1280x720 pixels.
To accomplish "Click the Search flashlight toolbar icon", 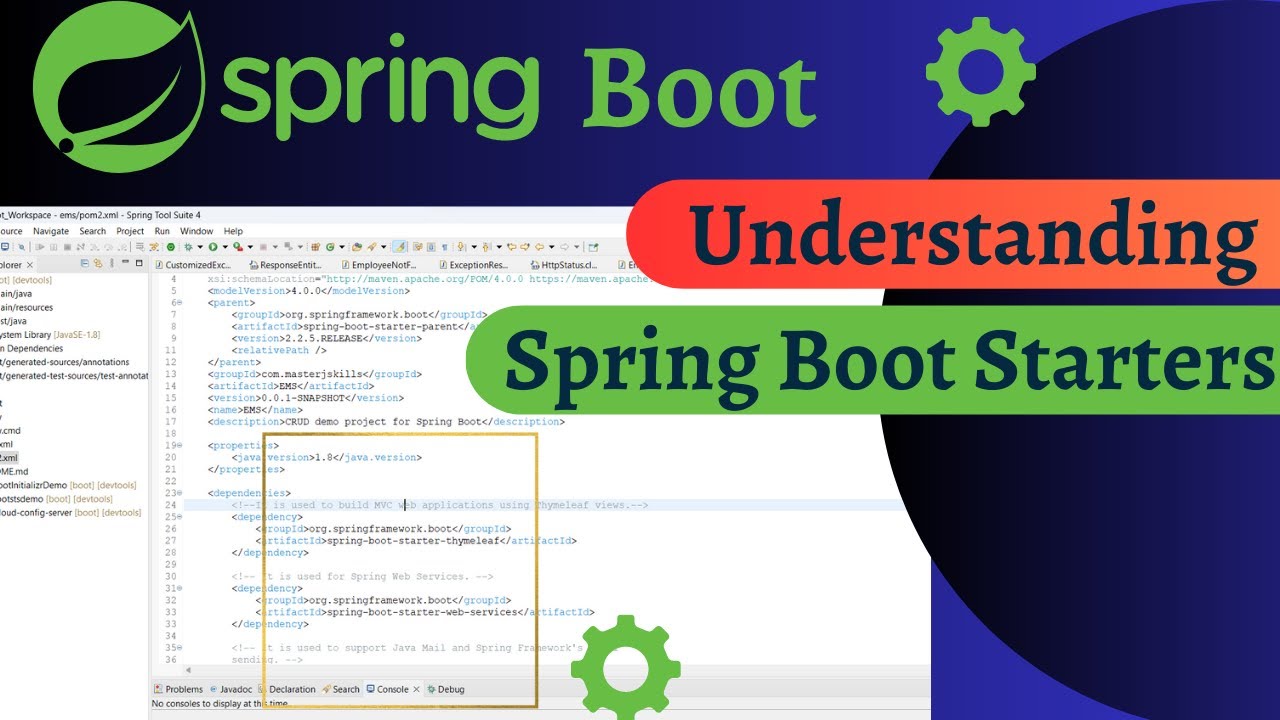I will coord(371,246).
